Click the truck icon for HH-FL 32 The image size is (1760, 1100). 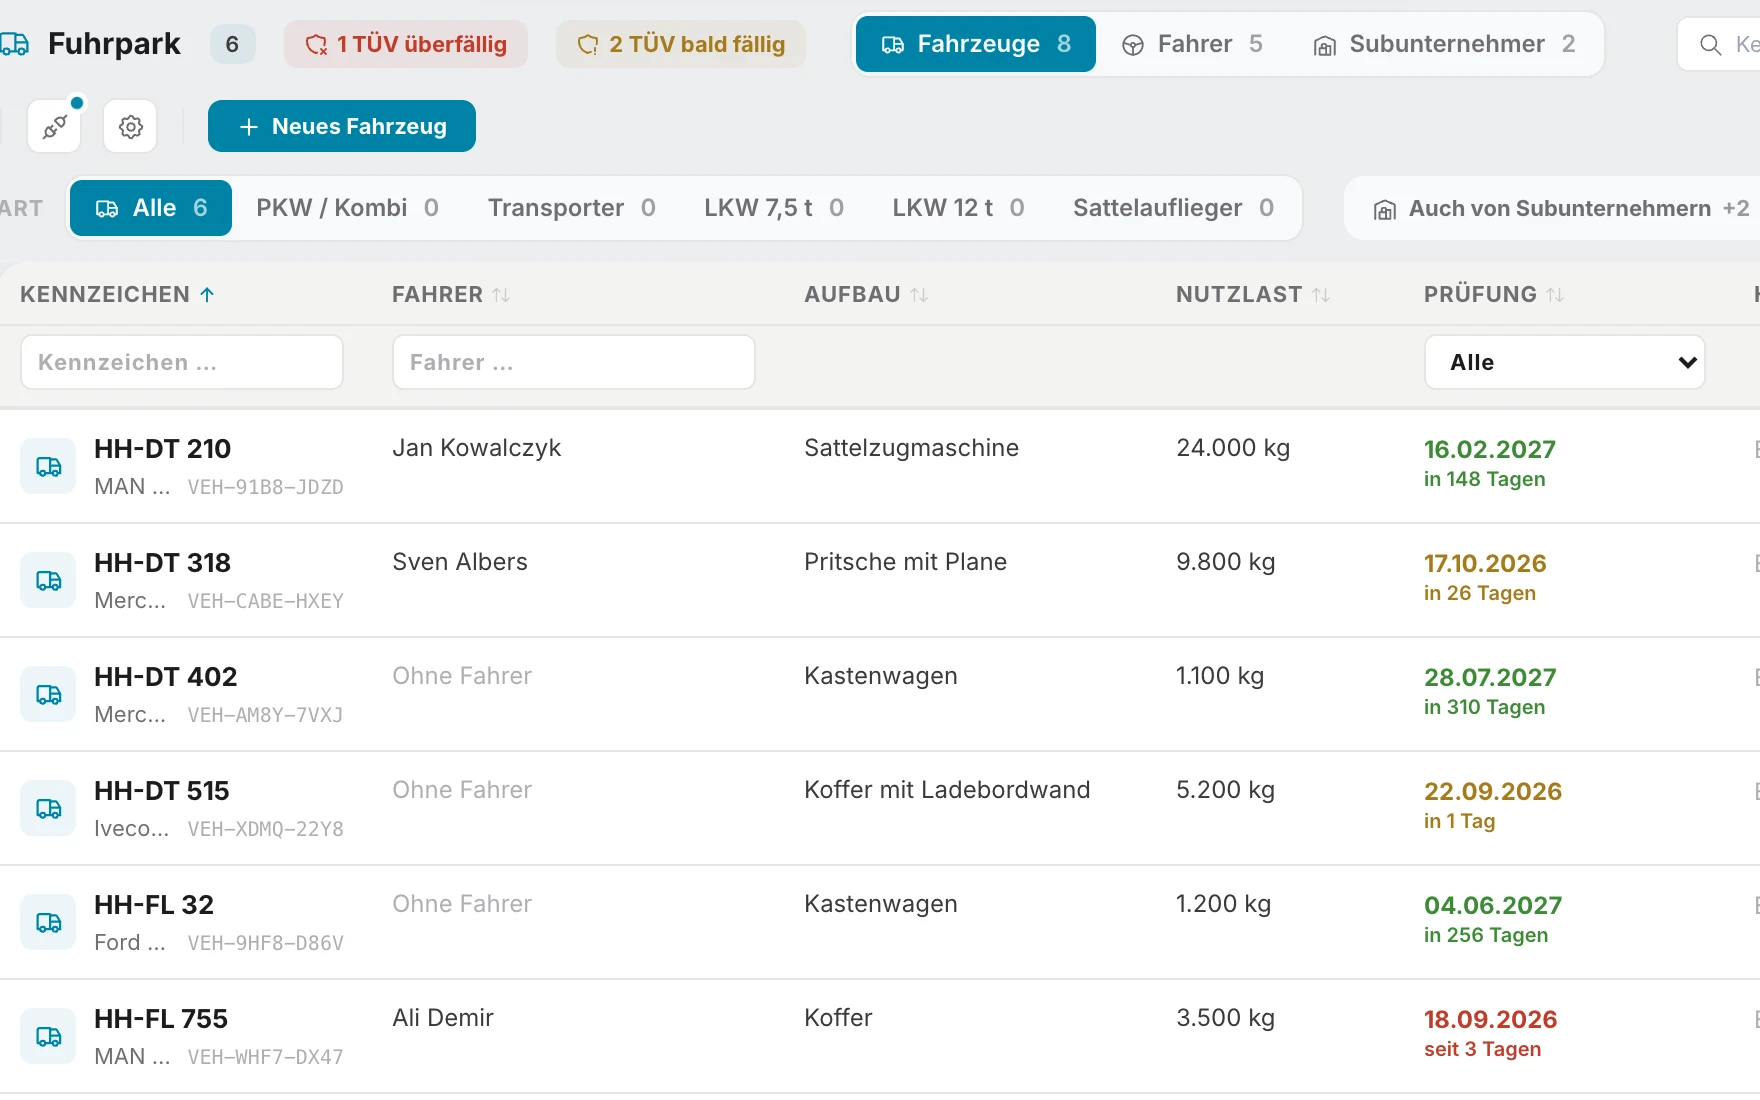(48, 922)
